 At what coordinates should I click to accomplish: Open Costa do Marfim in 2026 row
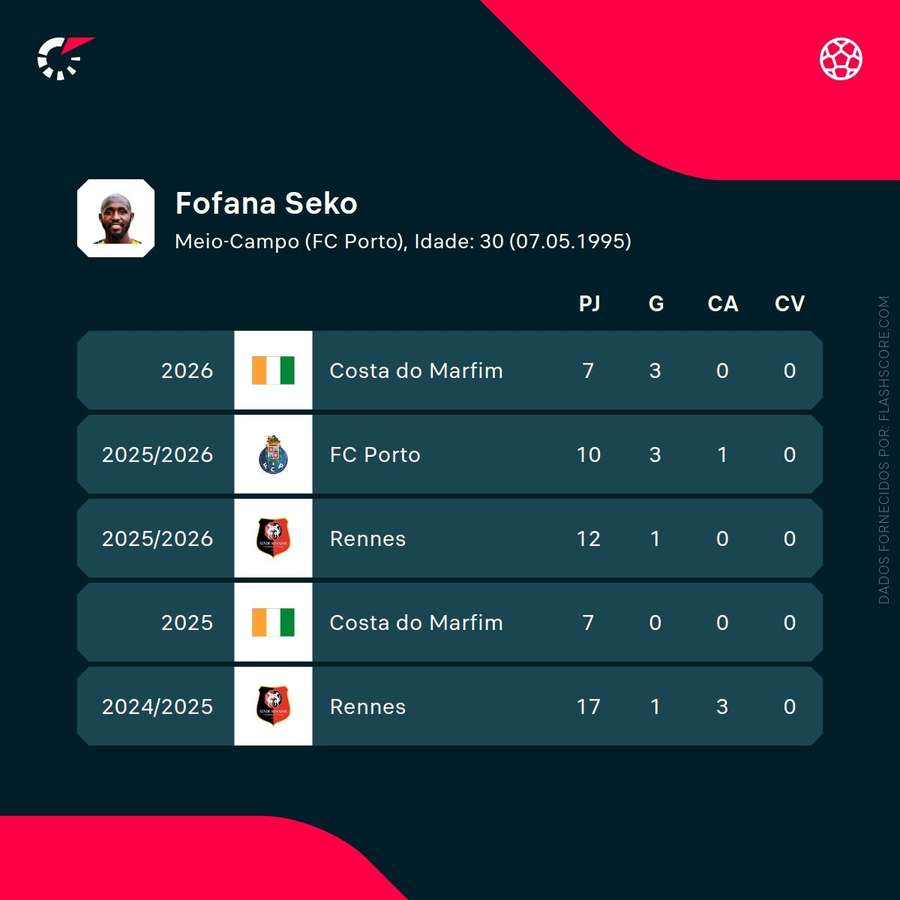(x=416, y=370)
